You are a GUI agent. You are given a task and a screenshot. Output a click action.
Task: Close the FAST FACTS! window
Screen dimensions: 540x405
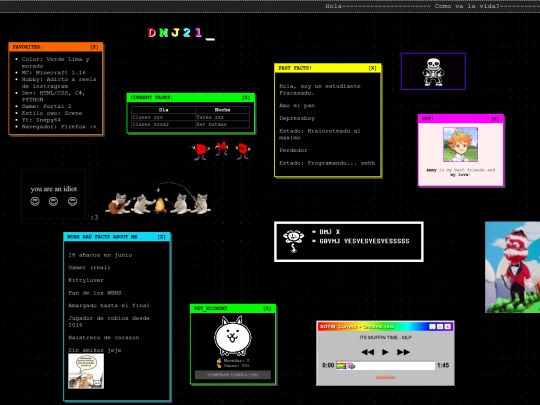[x=373, y=68]
